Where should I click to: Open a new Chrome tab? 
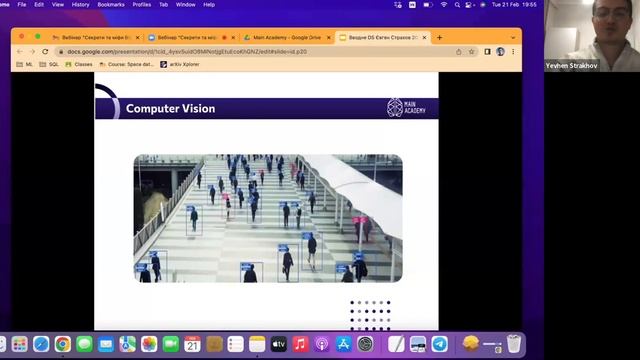[440, 38]
